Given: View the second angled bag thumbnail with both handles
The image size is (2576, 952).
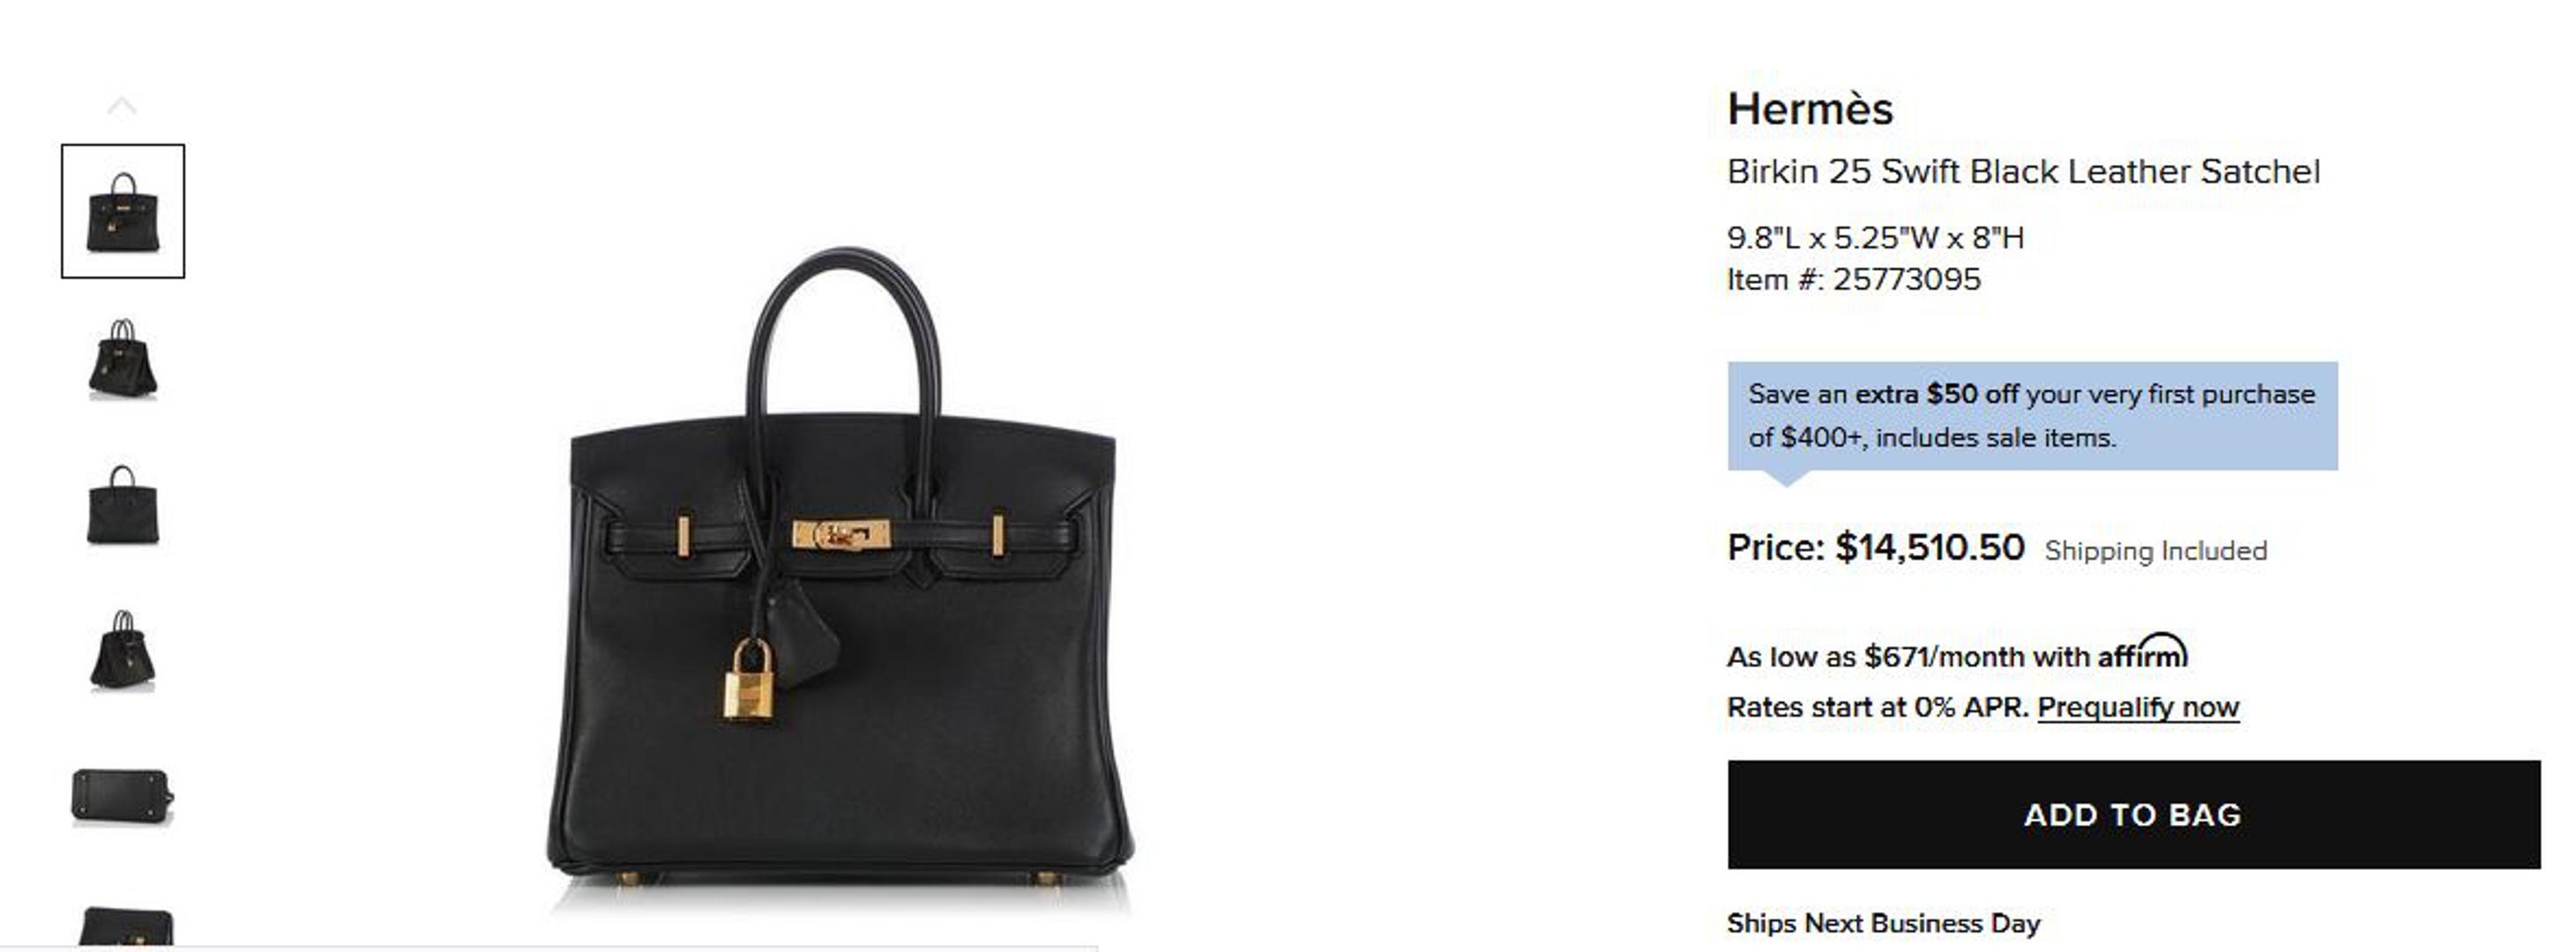Looking at the screenshot, I should tap(123, 359).
